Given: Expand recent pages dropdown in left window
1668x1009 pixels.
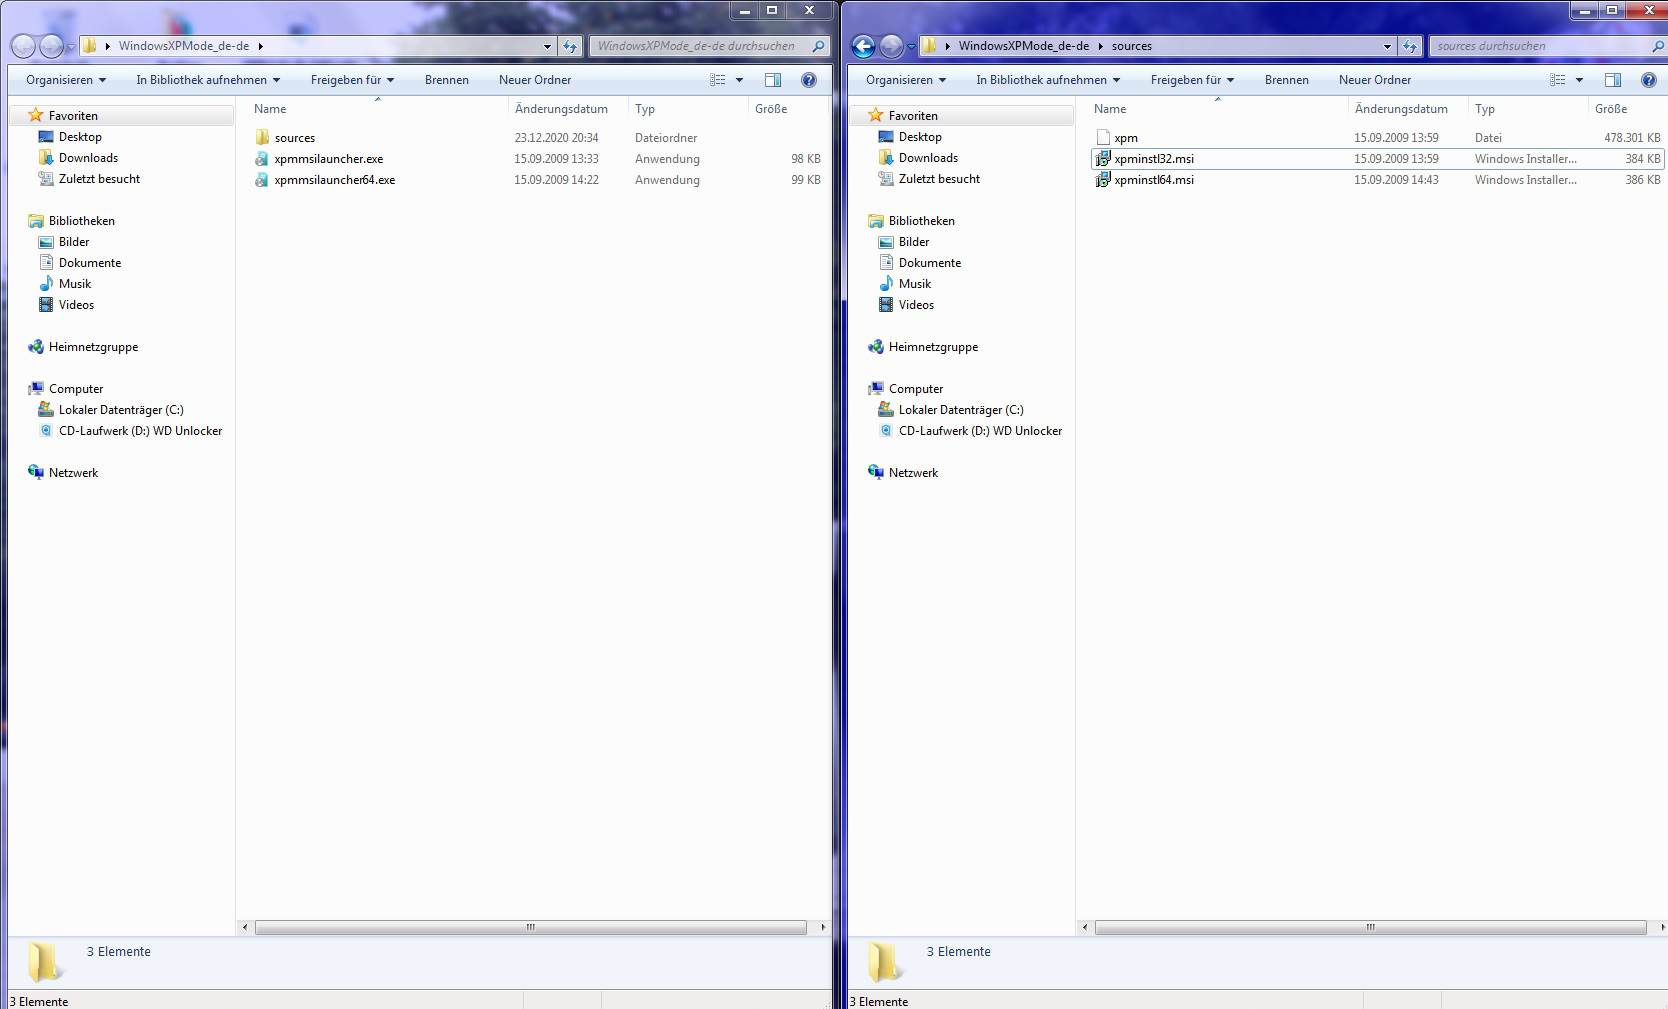Looking at the screenshot, I should 70,47.
